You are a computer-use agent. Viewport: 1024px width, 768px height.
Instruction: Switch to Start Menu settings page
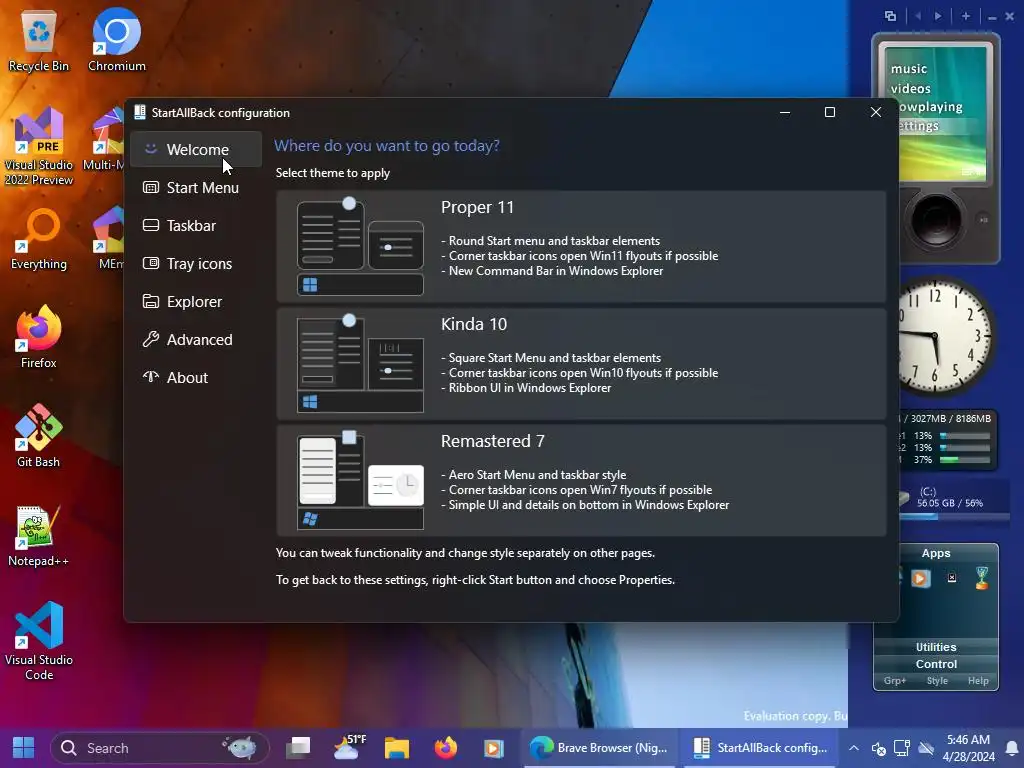[195, 187]
